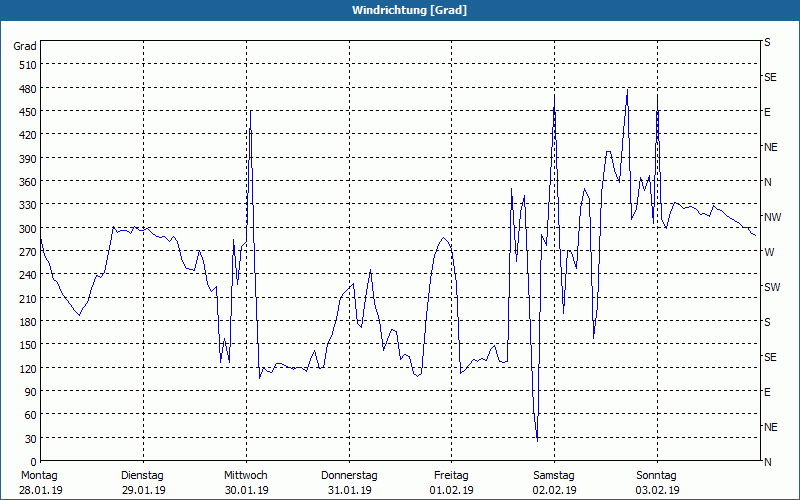Click the NW compass label

point(772,217)
